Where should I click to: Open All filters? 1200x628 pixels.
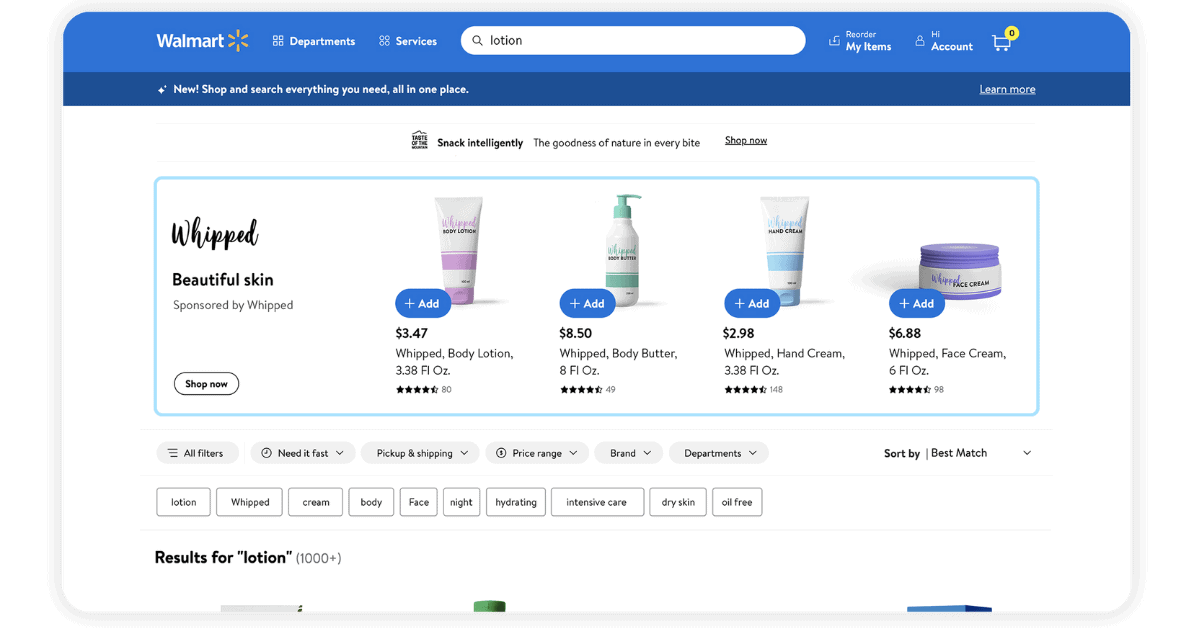point(197,453)
